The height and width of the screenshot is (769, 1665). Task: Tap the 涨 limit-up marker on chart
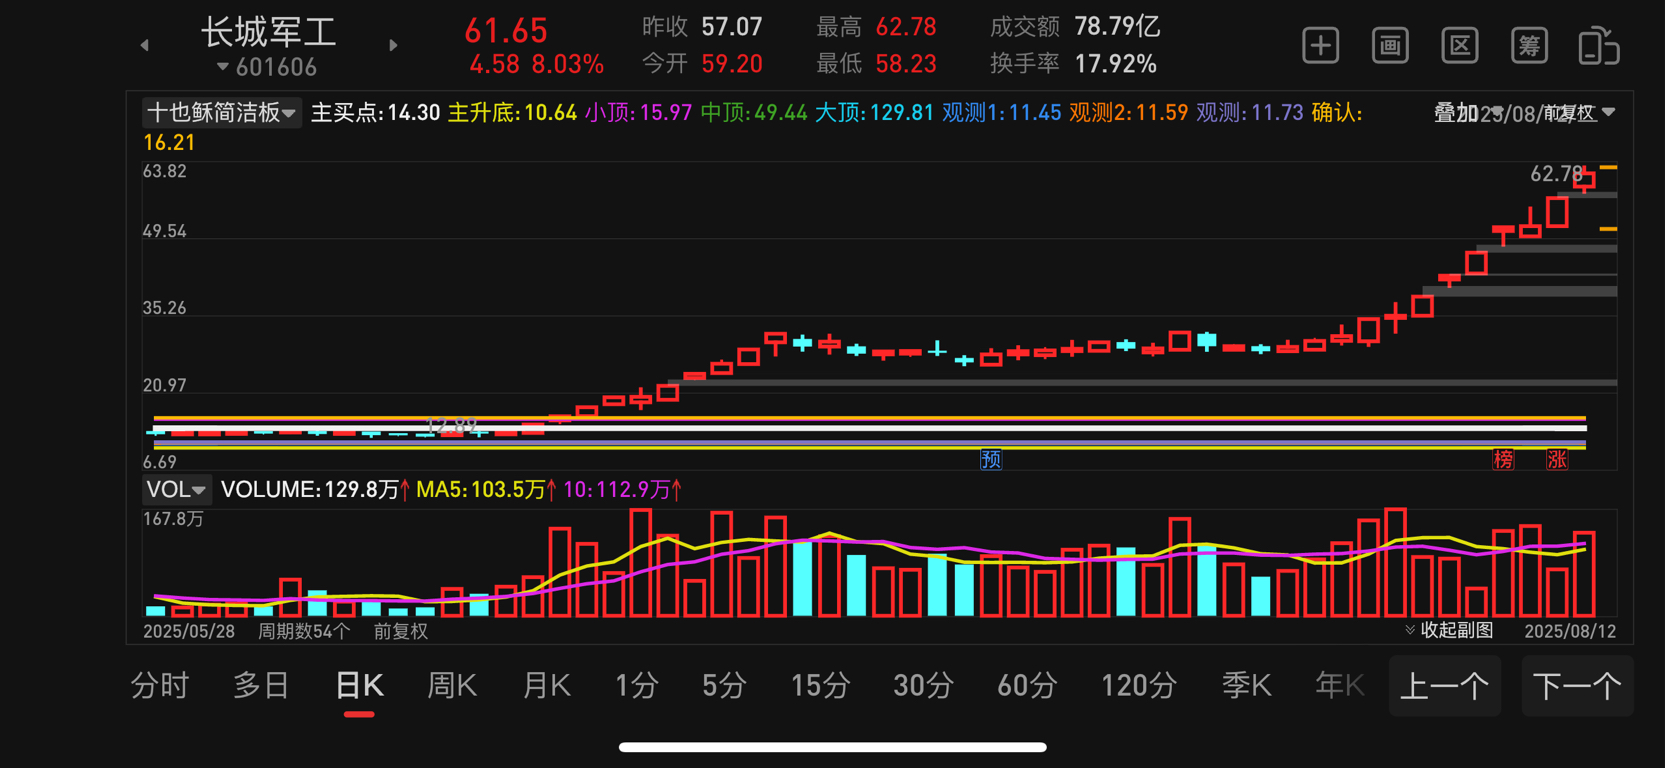(1557, 459)
